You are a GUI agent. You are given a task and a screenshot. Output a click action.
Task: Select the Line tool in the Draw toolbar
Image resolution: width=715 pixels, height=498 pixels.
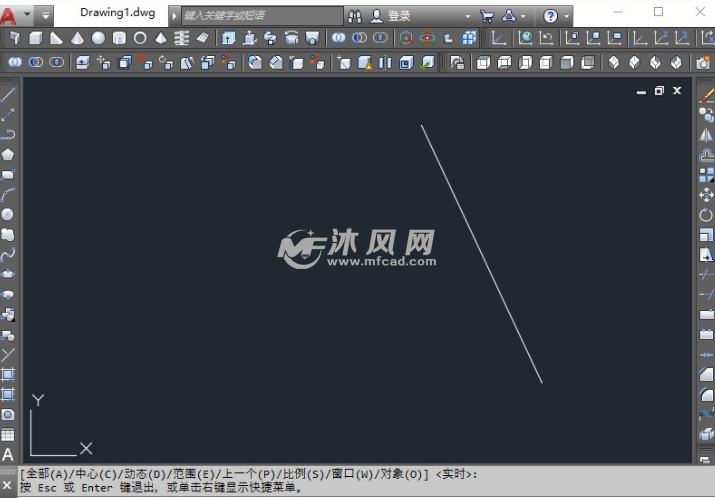click(x=8, y=95)
